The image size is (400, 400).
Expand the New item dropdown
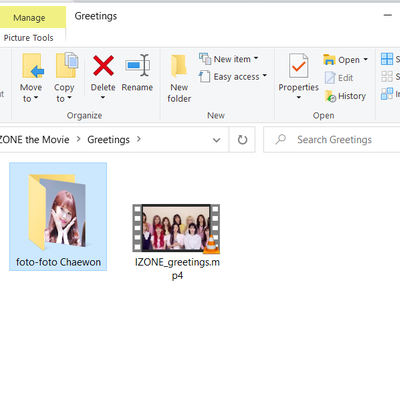click(256, 58)
